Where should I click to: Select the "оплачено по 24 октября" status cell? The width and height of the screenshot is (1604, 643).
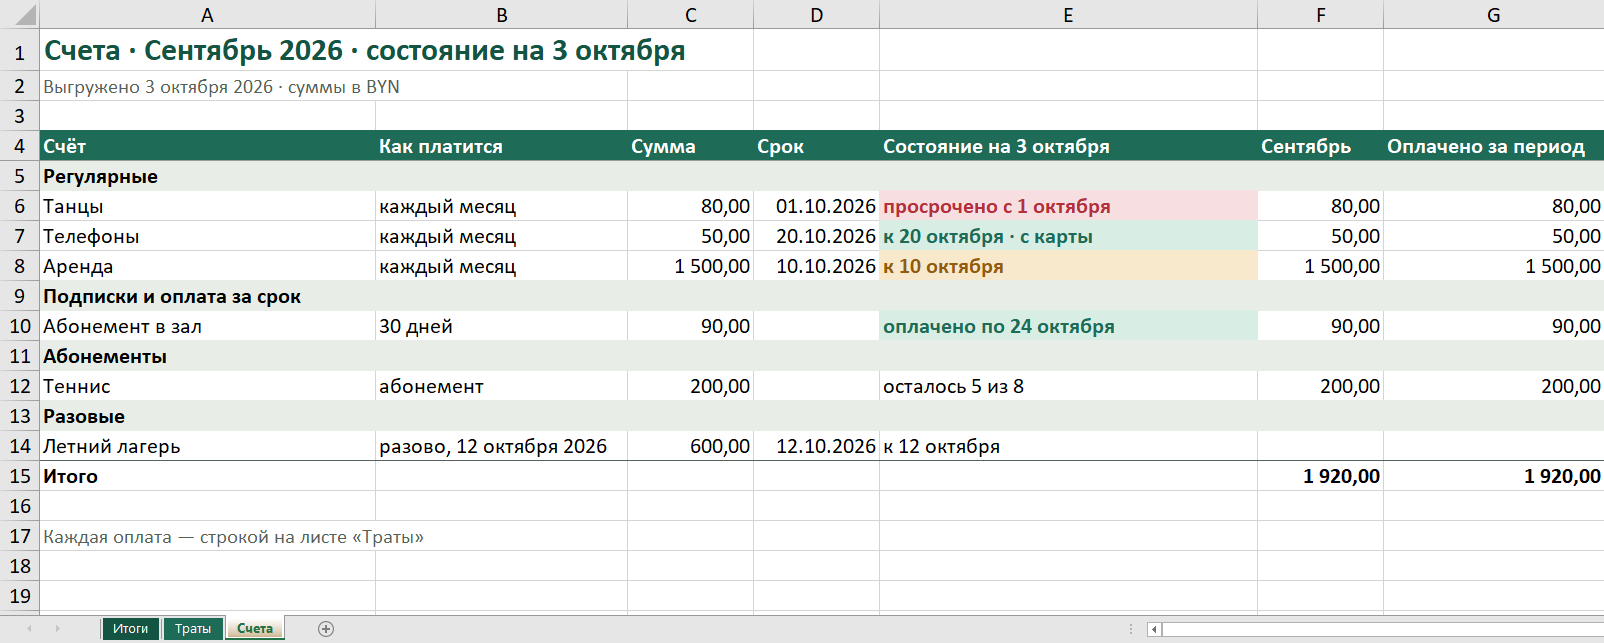point(1068,326)
